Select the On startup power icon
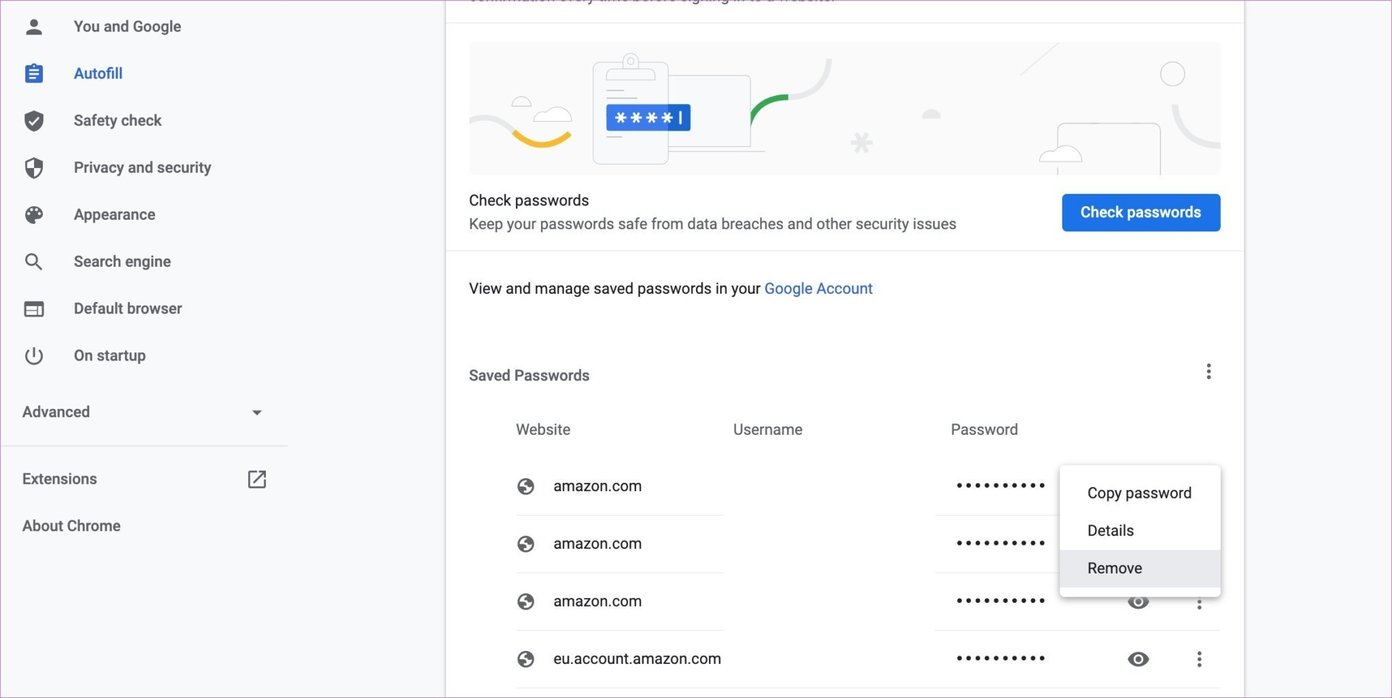The width and height of the screenshot is (1392, 698). pos(34,356)
